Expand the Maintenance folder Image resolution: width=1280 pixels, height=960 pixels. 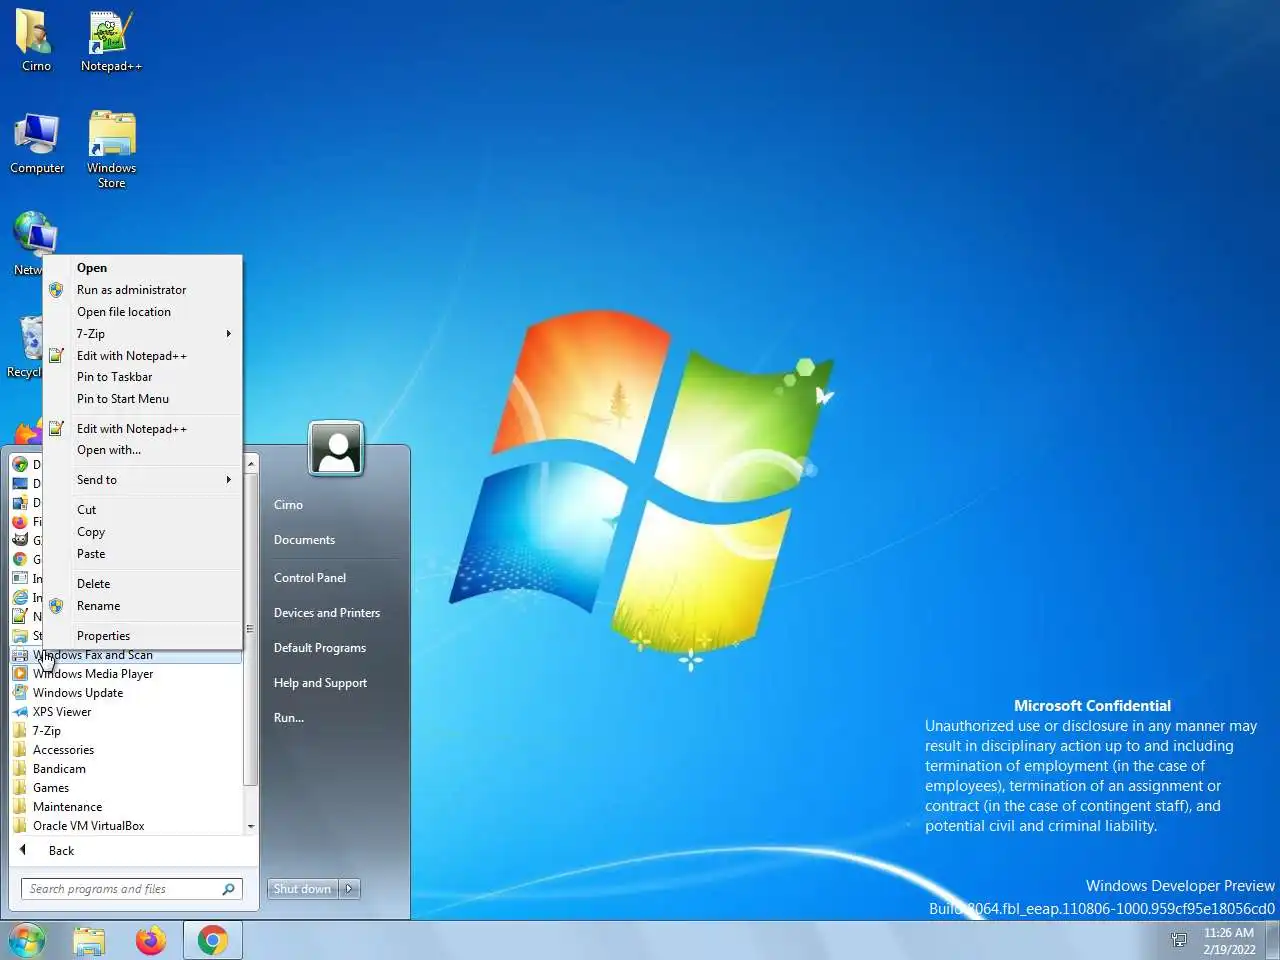pos(126,807)
